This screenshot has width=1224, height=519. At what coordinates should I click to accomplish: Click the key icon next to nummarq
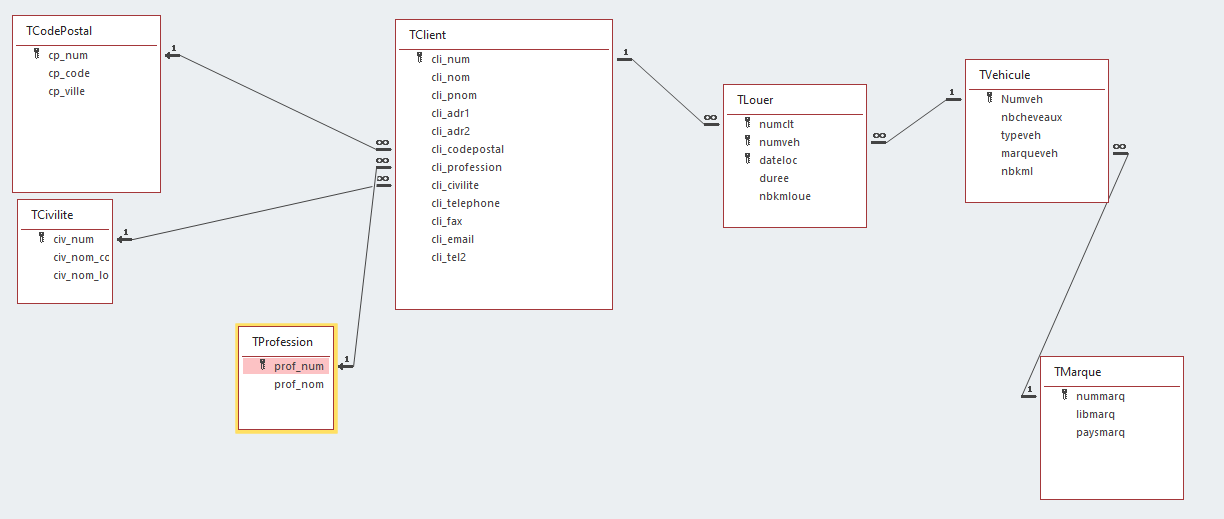(x=1065, y=396)
